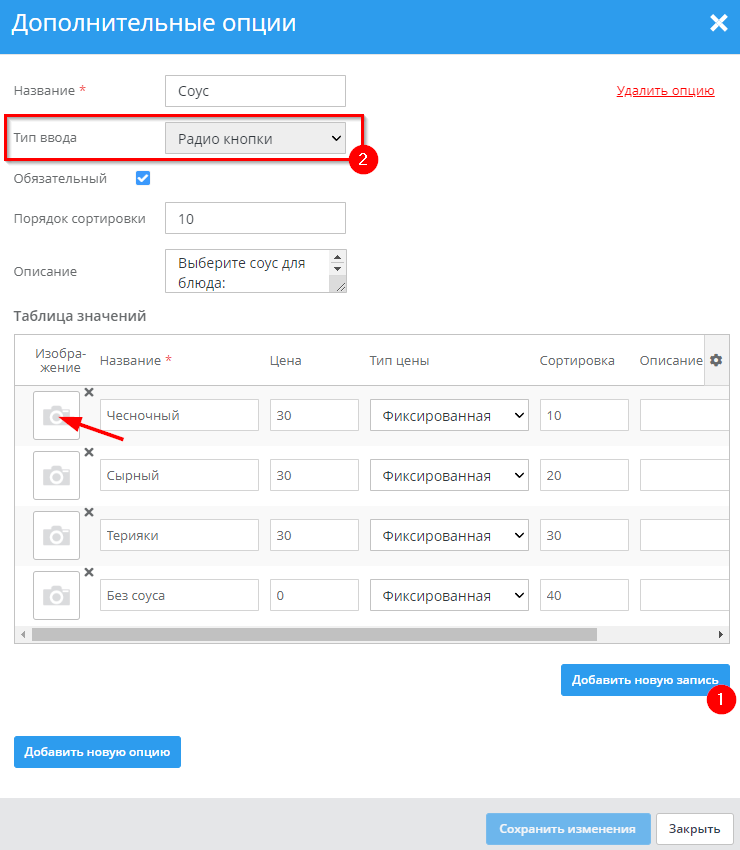740x850 pixels.
Task: Change price type for Без соуса row
Action: click(x=449, y=595)
